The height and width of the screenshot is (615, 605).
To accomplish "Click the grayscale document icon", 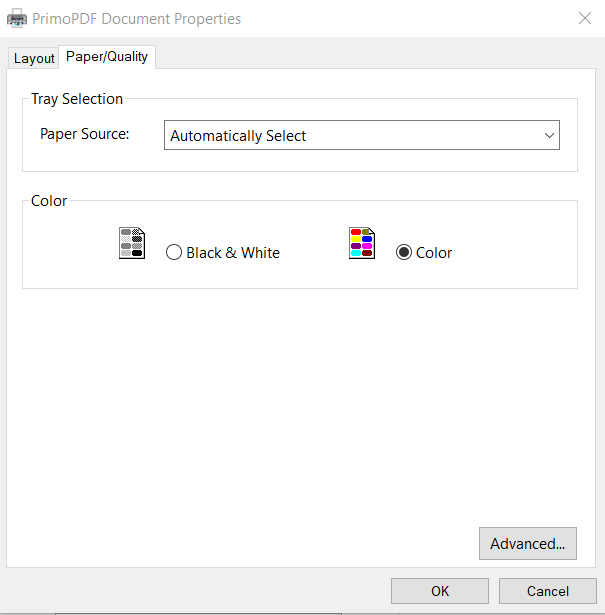I will (132, 243).
